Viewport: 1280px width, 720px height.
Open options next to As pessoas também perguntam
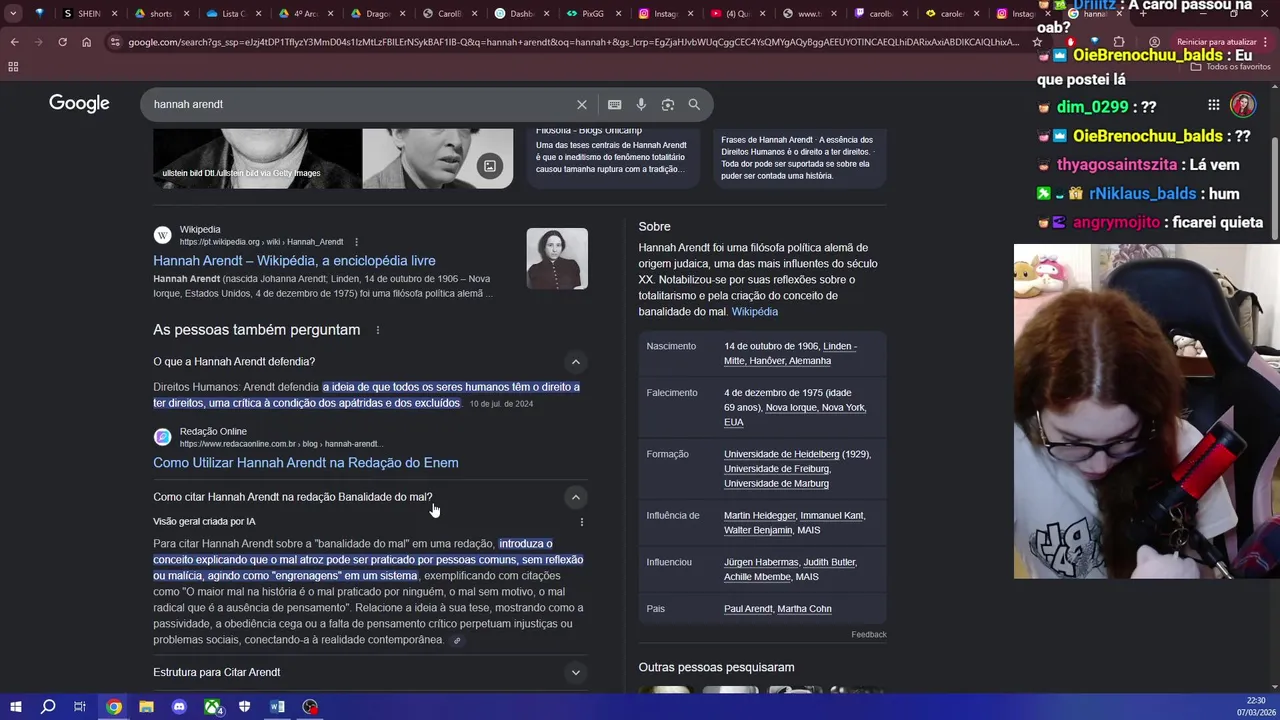click(378, 330)
